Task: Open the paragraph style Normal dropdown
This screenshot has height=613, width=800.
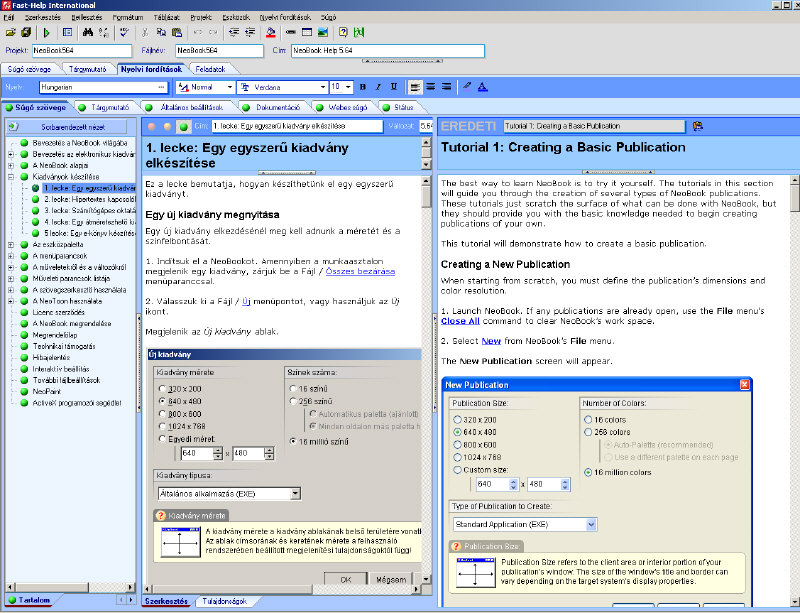Action: pyautogui.click(x=228, y=87)
